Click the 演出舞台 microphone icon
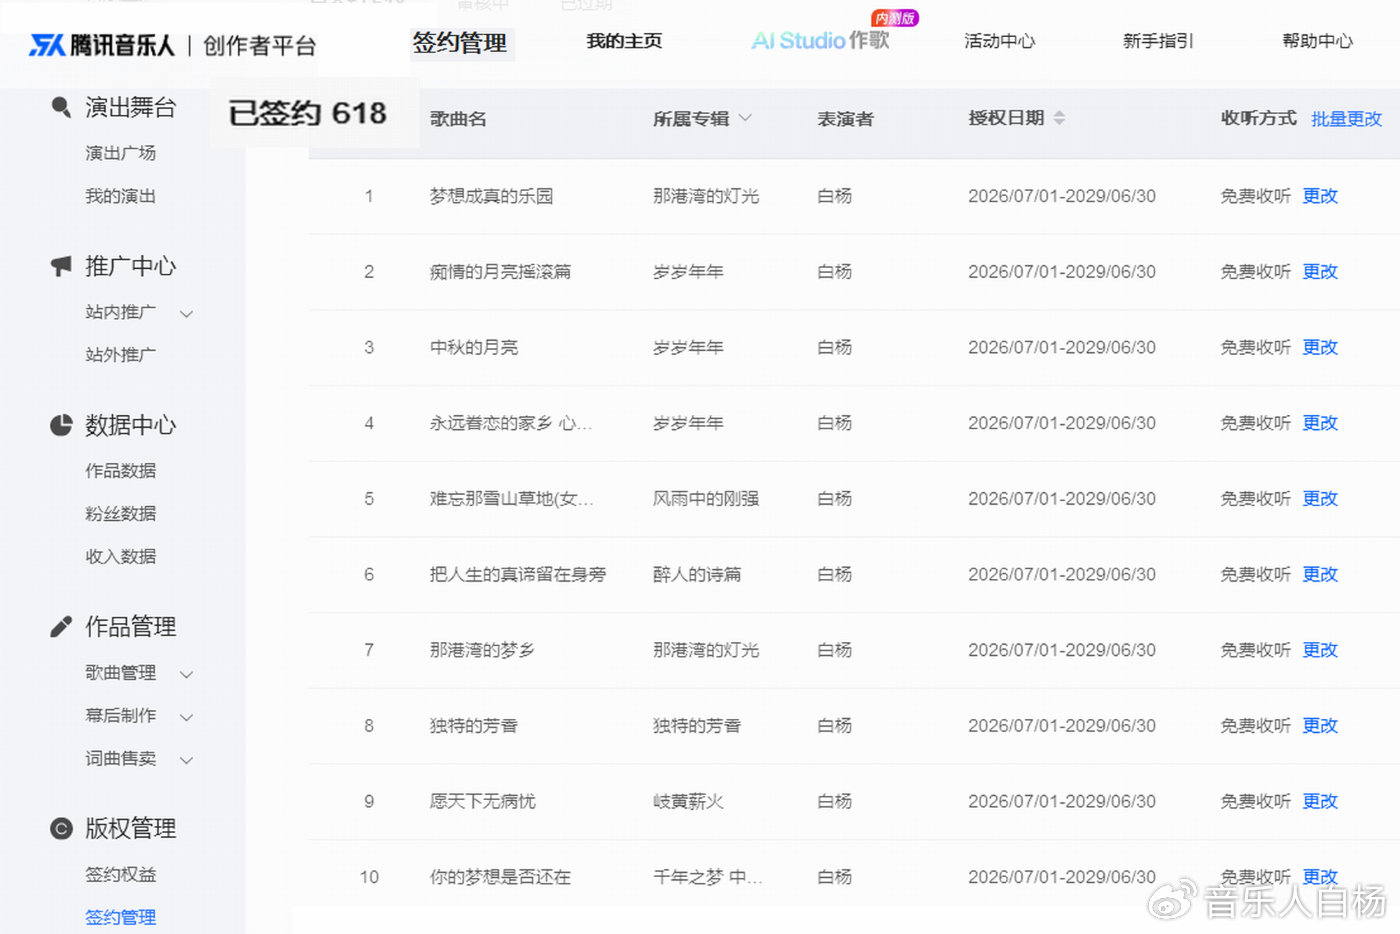 pos(61,107)
